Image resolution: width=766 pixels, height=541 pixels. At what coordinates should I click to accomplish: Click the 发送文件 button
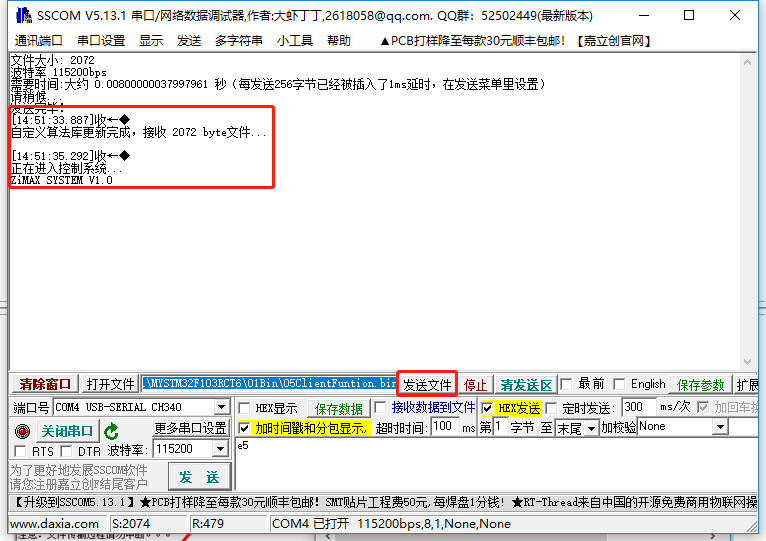click(x=427, y=384)
